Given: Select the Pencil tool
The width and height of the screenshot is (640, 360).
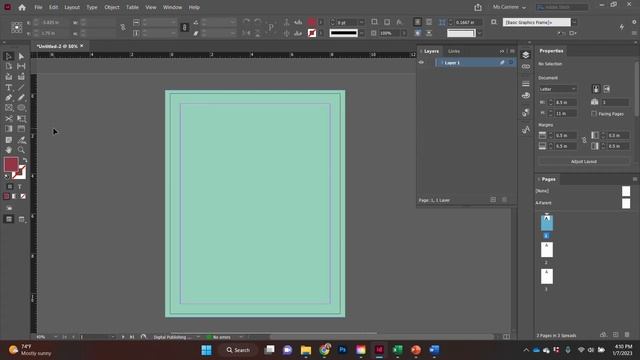Looking at the screenshot, I should [x=21, y=98].
